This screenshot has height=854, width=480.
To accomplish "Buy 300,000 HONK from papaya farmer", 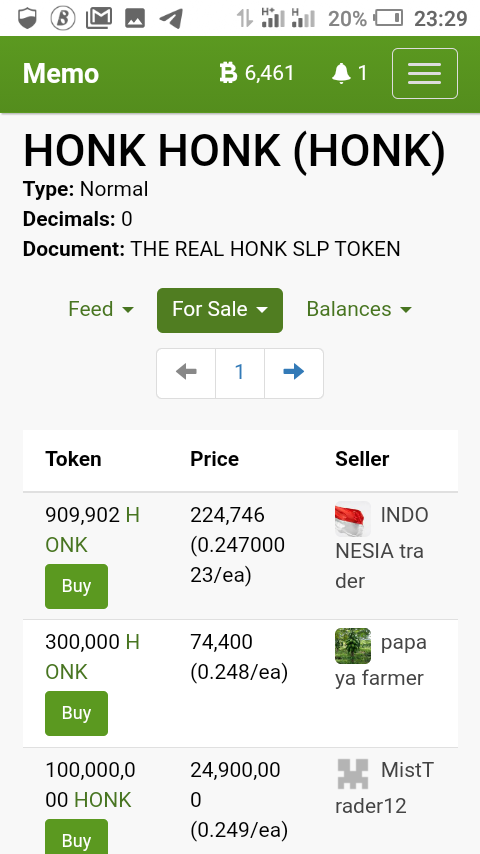I will (x=76, y=713).
